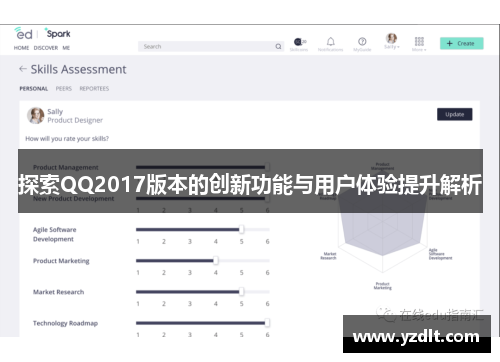The width and height of the screenshot is (500, 362).
Task: Go back using the arrow beside Skills Assessment
Action: tap(23, 69)
